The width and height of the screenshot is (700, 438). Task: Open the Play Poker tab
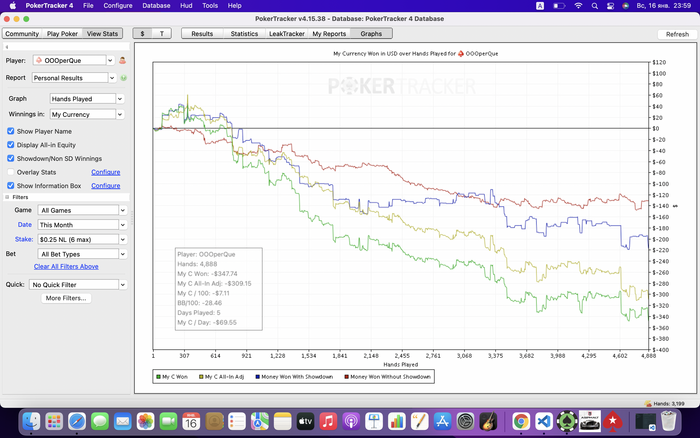(x=62, y=33)
